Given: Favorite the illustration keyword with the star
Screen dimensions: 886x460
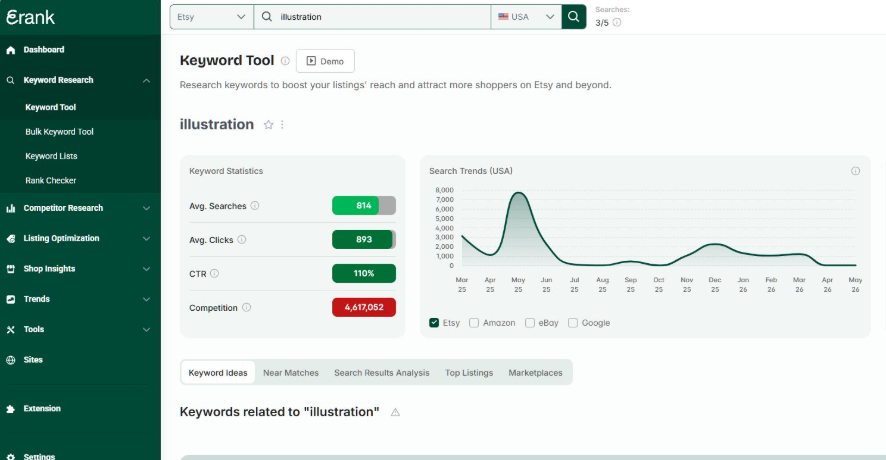Looking at the screenshot, I should coord(268,125).
